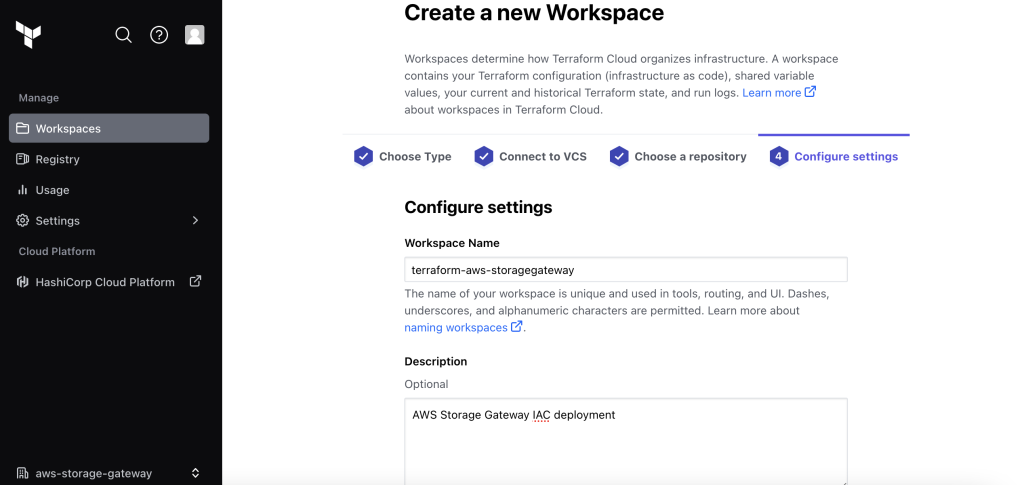Click the Workspace Name input field
Viewport: 1024px width, 485px height.
click(x=626, y=270)
